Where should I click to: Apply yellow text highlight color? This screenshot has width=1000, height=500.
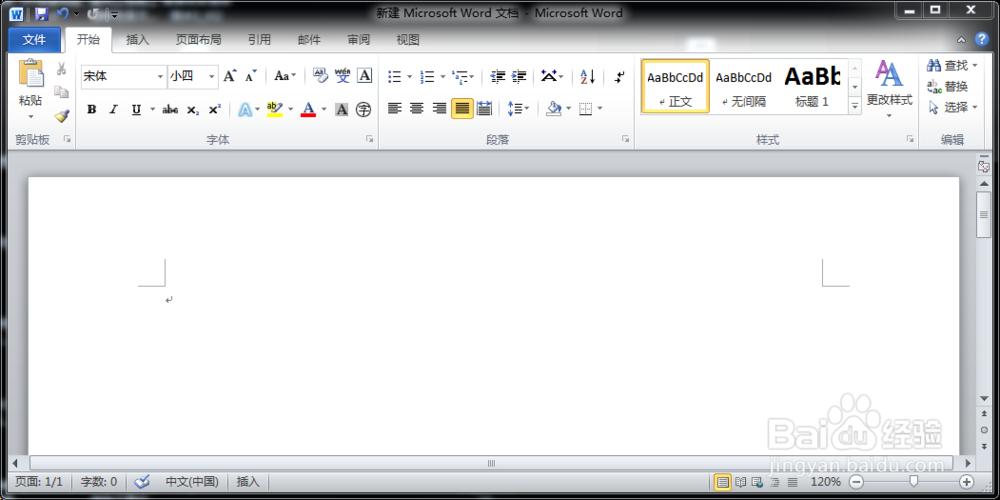point(274,110)
